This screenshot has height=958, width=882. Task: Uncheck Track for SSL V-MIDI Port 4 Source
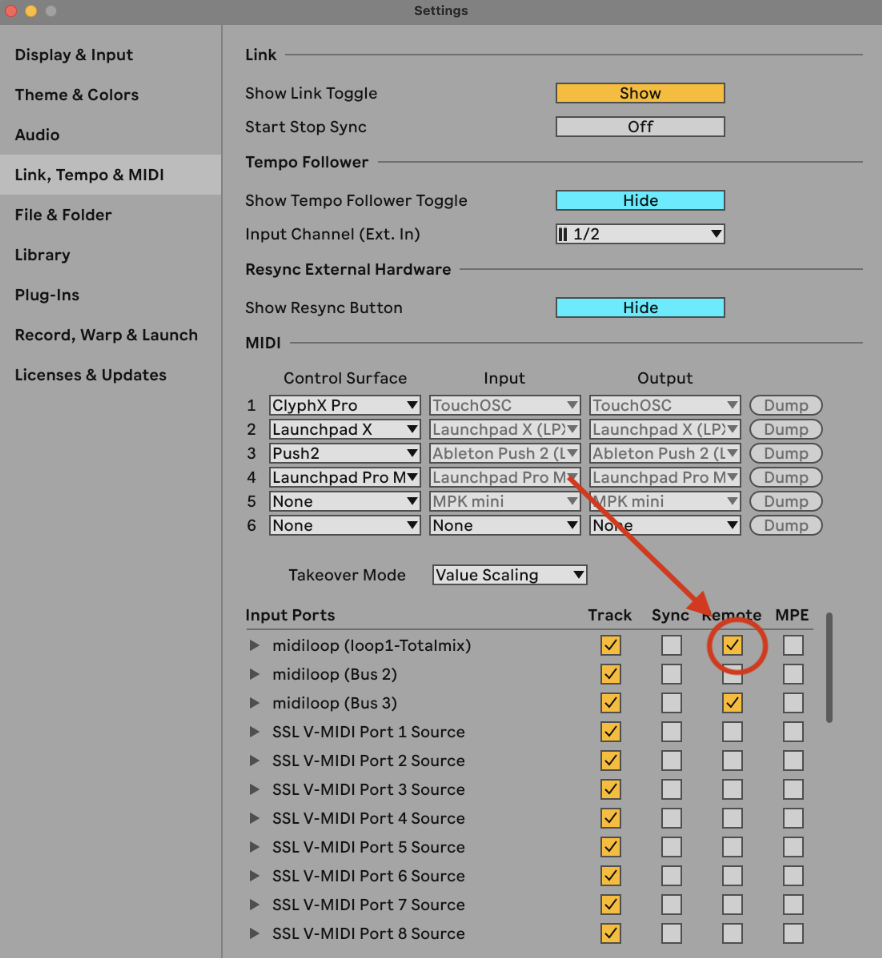pyautogui.click(x=610, y=818)
